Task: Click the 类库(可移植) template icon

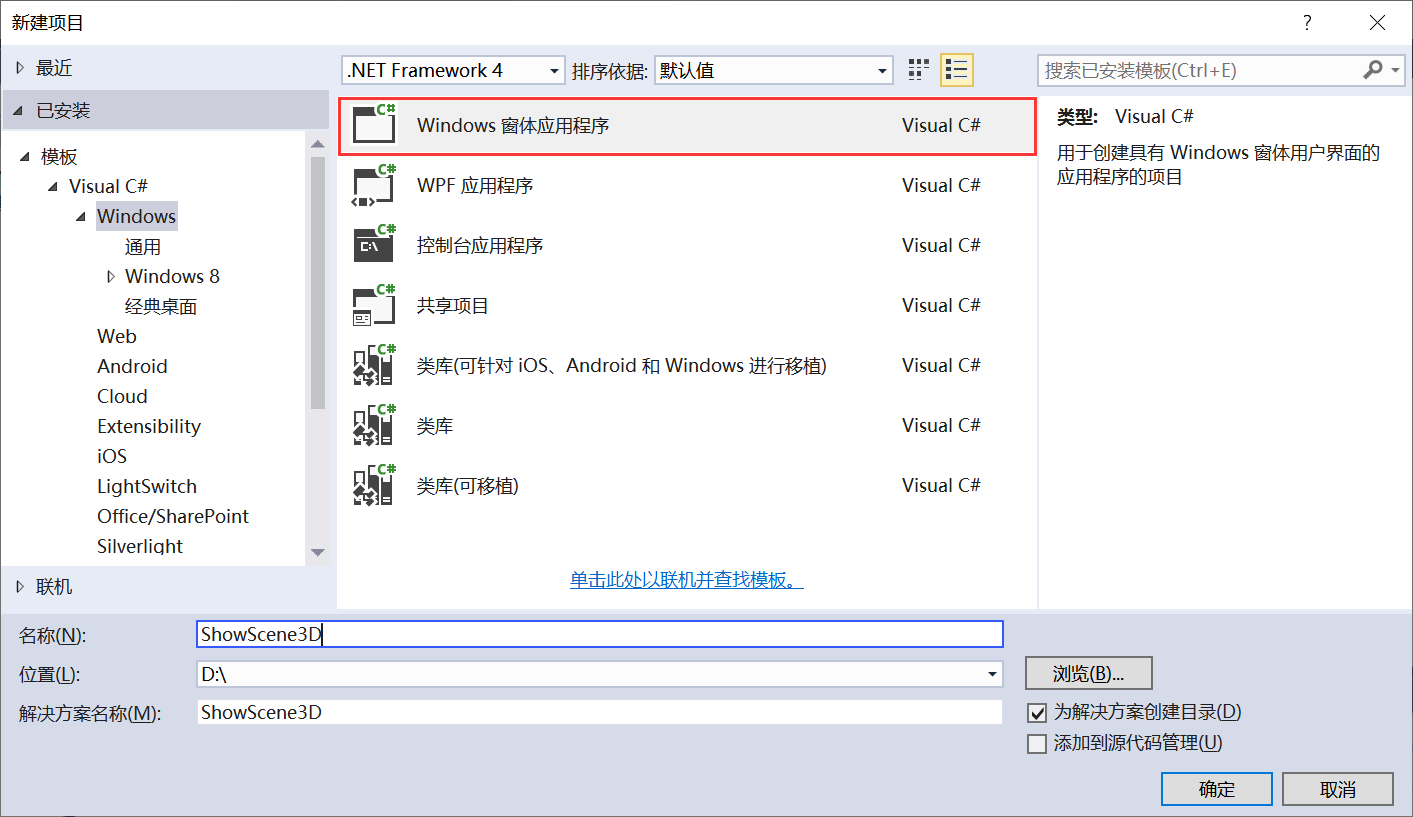Action: click(x=375, y=485)
